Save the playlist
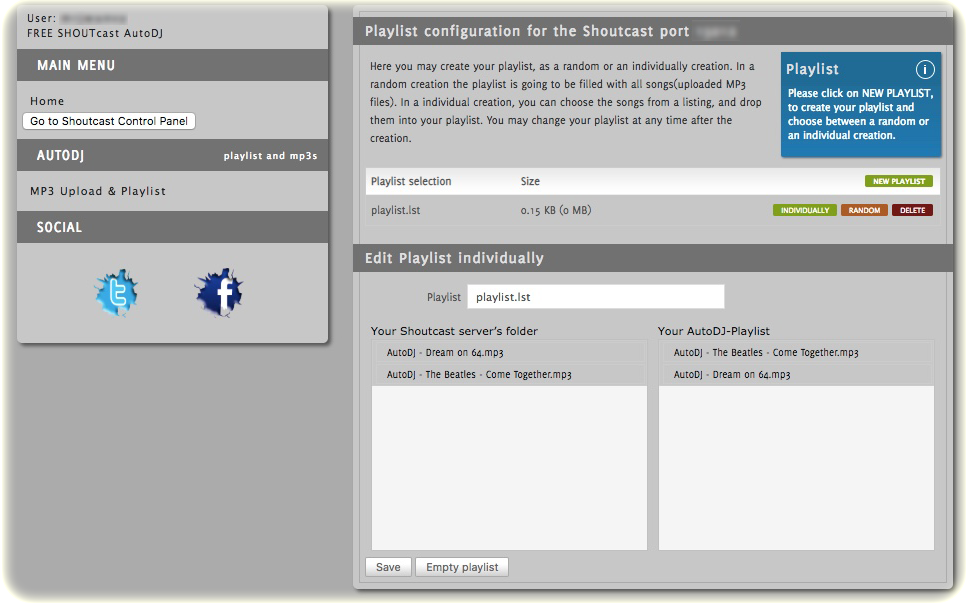This screenshot has width=969, height=605. pos(388,567)
